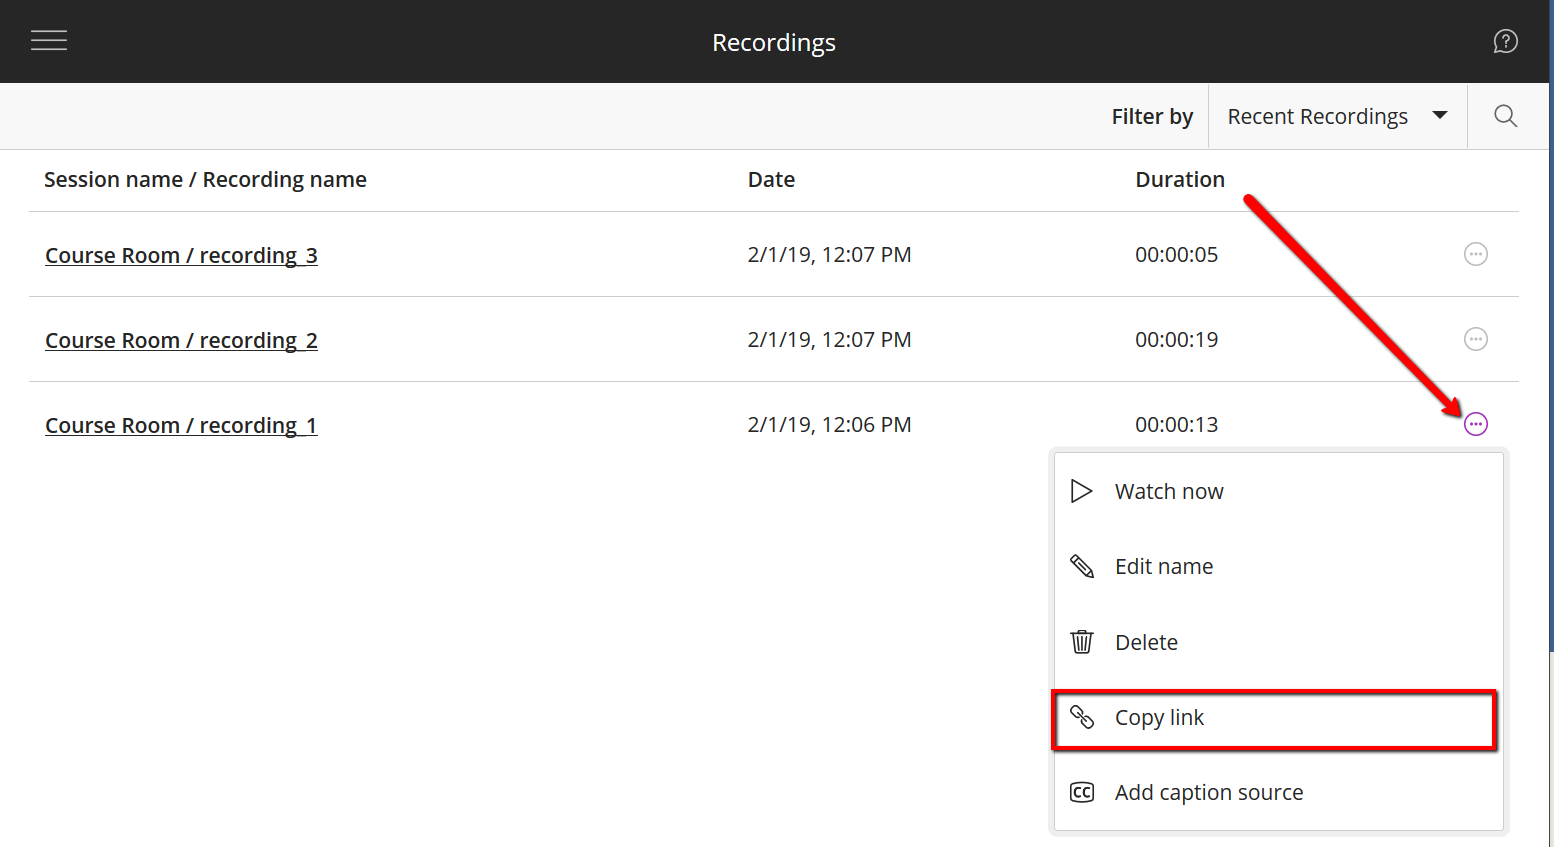Click the Recordings page title
Screen dimensions: 1554x847
coord(773,43)
